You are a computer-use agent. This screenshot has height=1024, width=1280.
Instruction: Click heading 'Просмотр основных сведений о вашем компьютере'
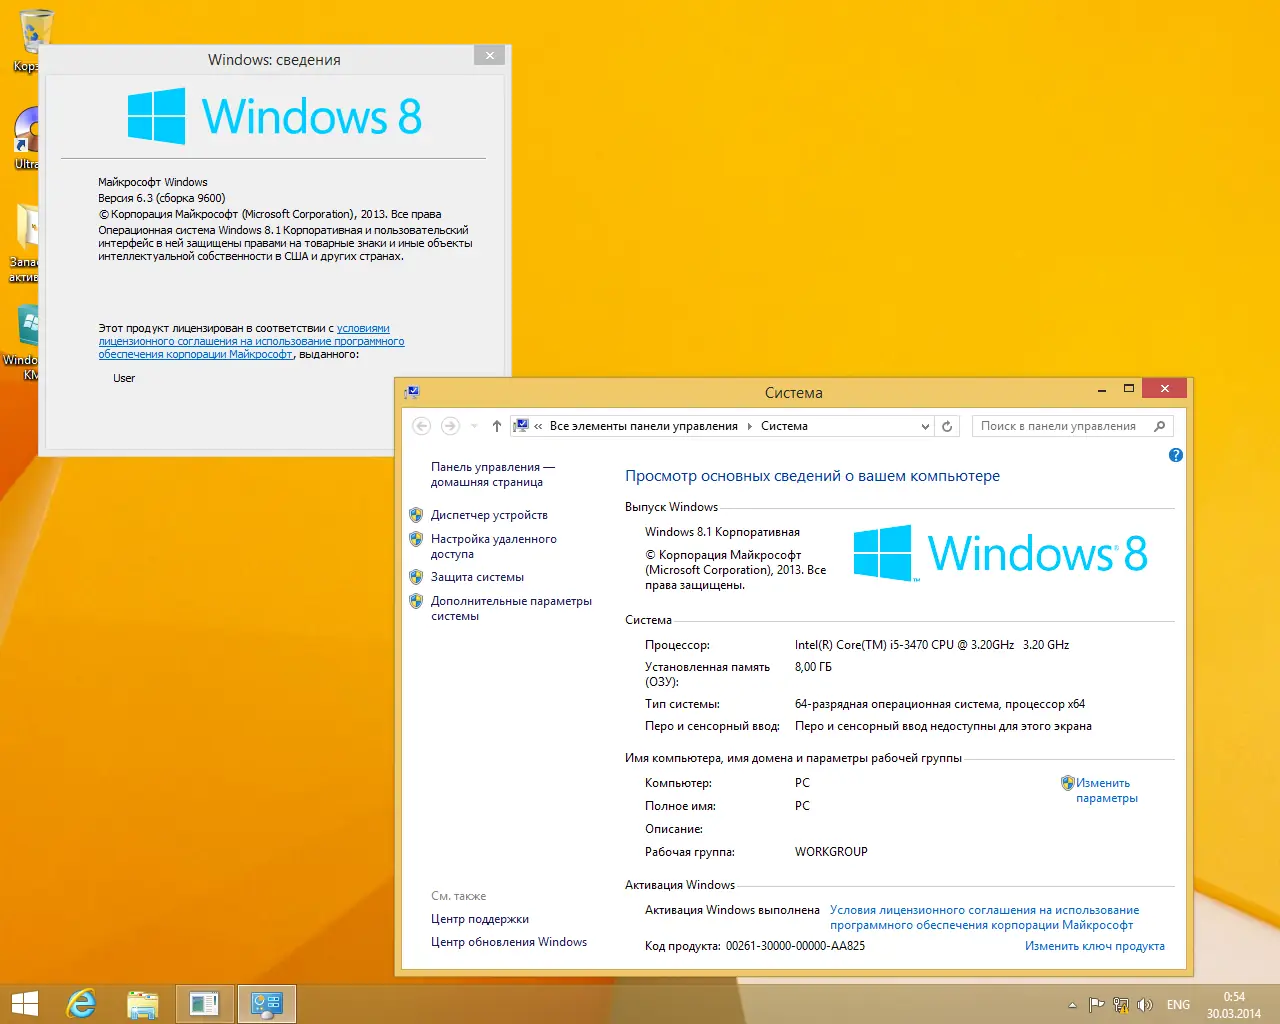pos(812,476)
